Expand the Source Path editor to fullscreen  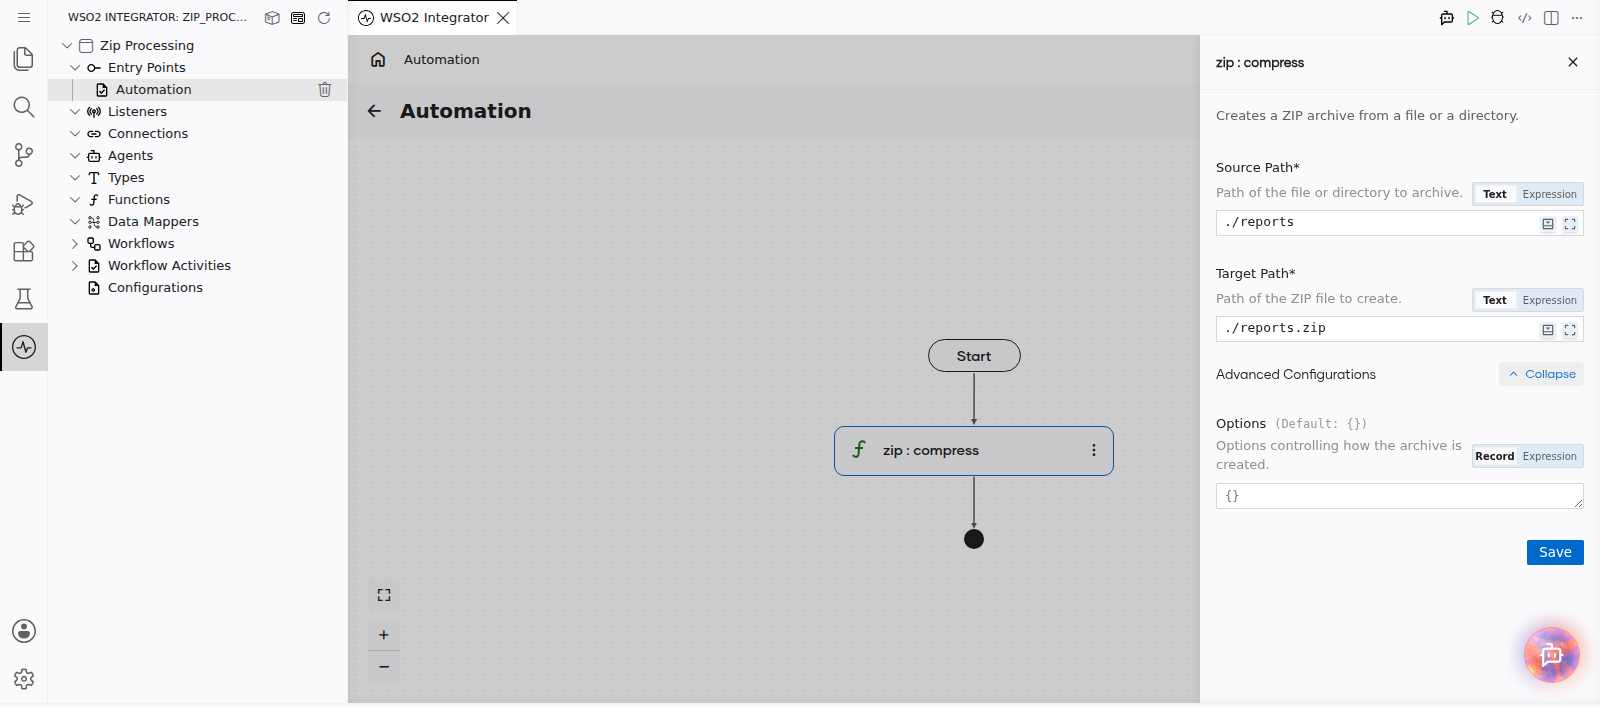point(1570,224)
